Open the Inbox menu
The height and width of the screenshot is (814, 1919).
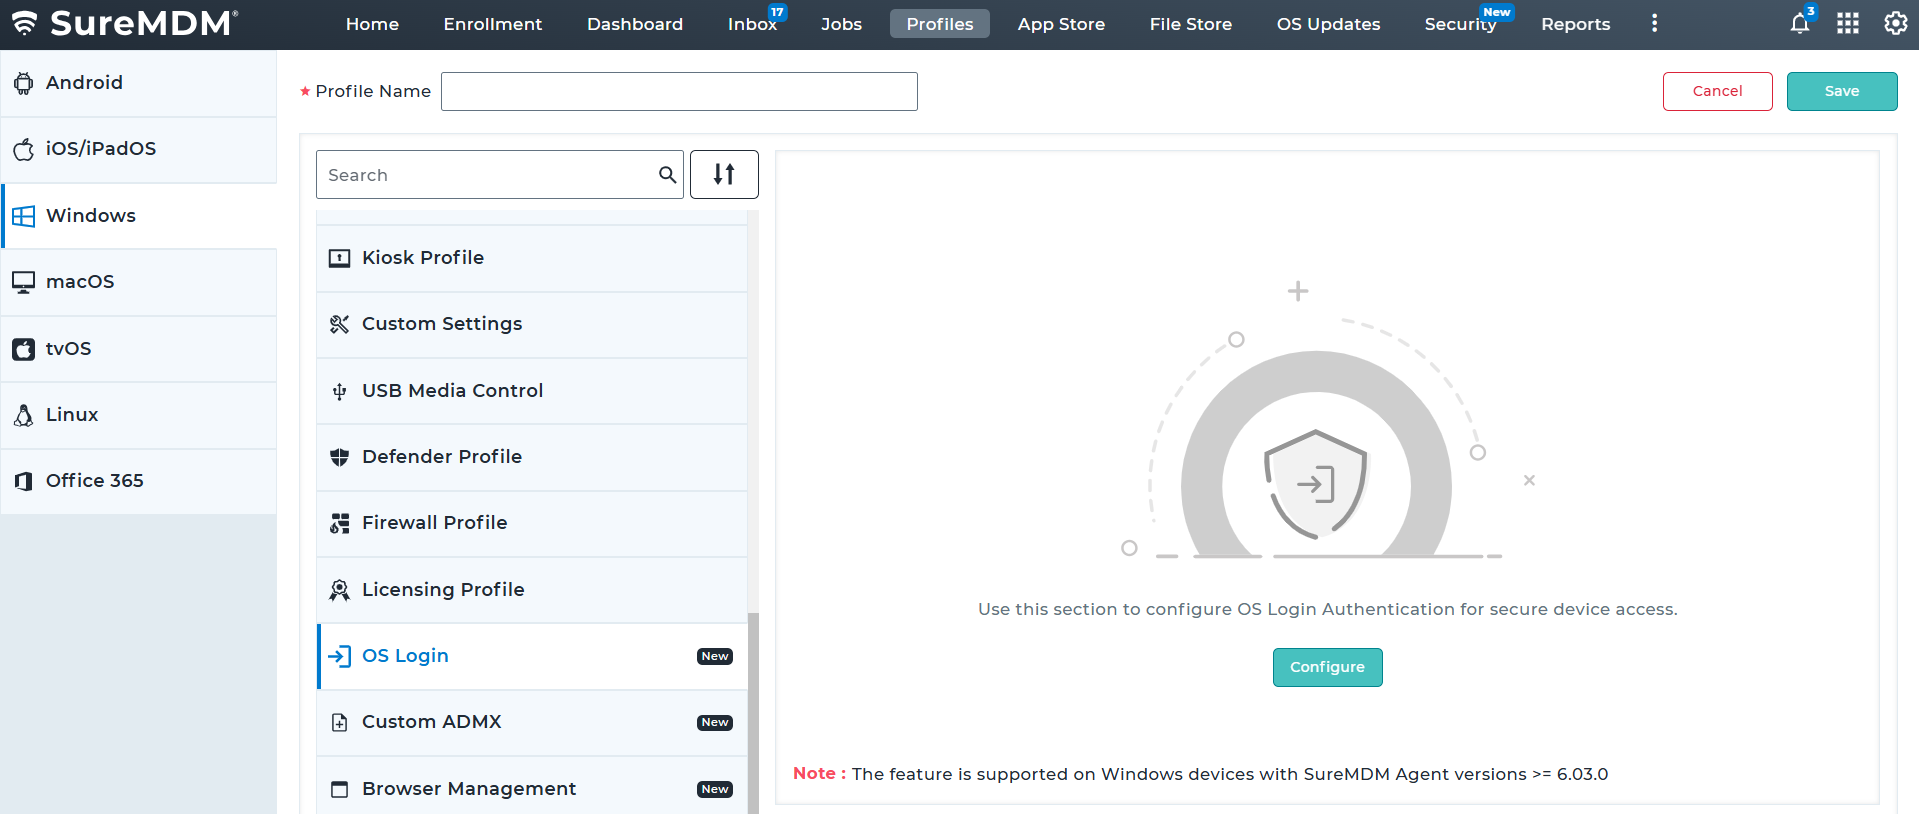(752, 24)
